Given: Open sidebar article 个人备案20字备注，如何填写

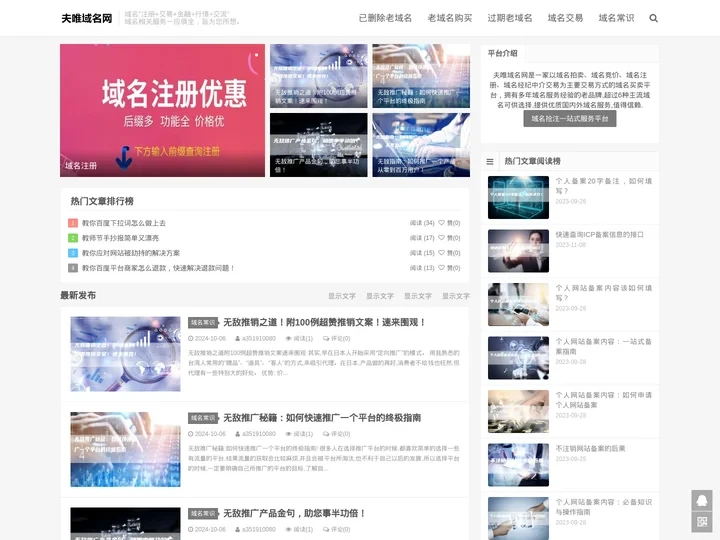Looking at the screenshot, I should tap(603, 186).
